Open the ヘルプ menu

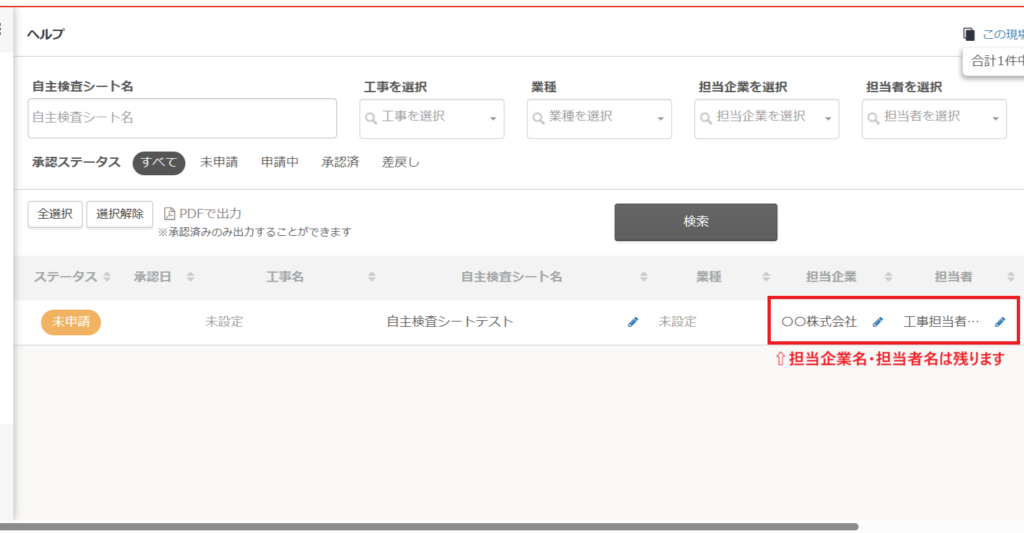[x=47, y=34]
